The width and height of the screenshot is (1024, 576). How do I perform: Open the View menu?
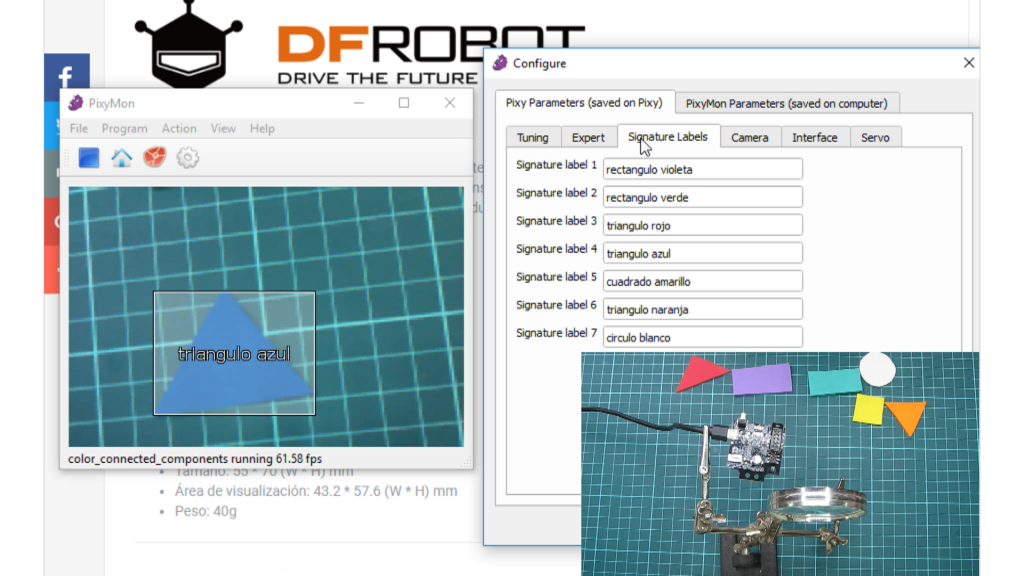pyautogui.click(x=223, y=129)
